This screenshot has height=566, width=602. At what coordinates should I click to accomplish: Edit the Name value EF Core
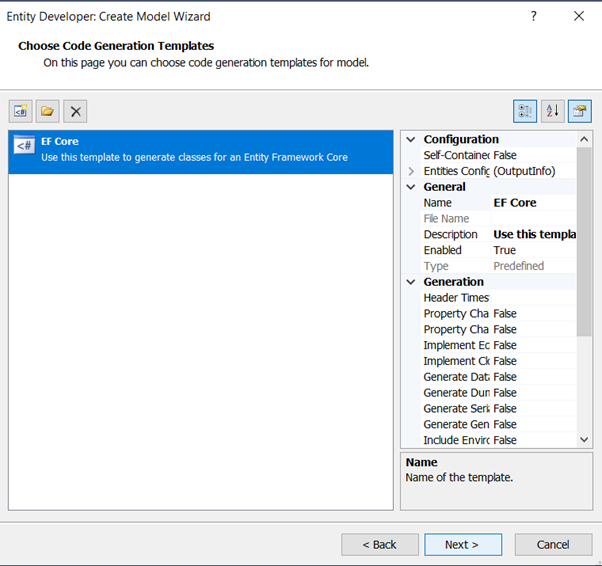pyautogui.click(x=533, y=203)
